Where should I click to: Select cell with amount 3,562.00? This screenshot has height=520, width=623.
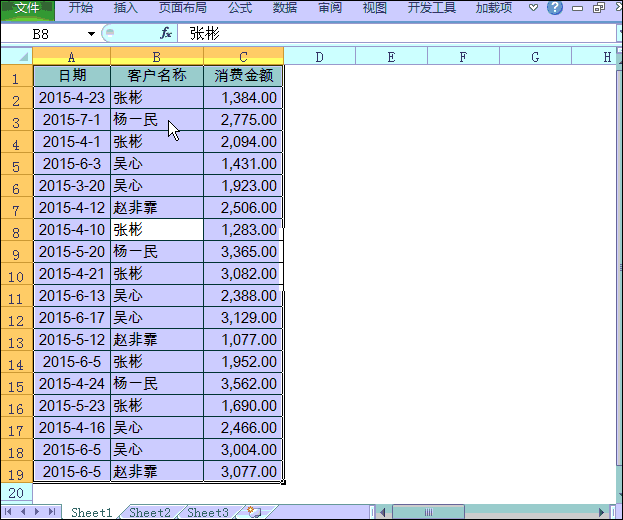[243, 384]
